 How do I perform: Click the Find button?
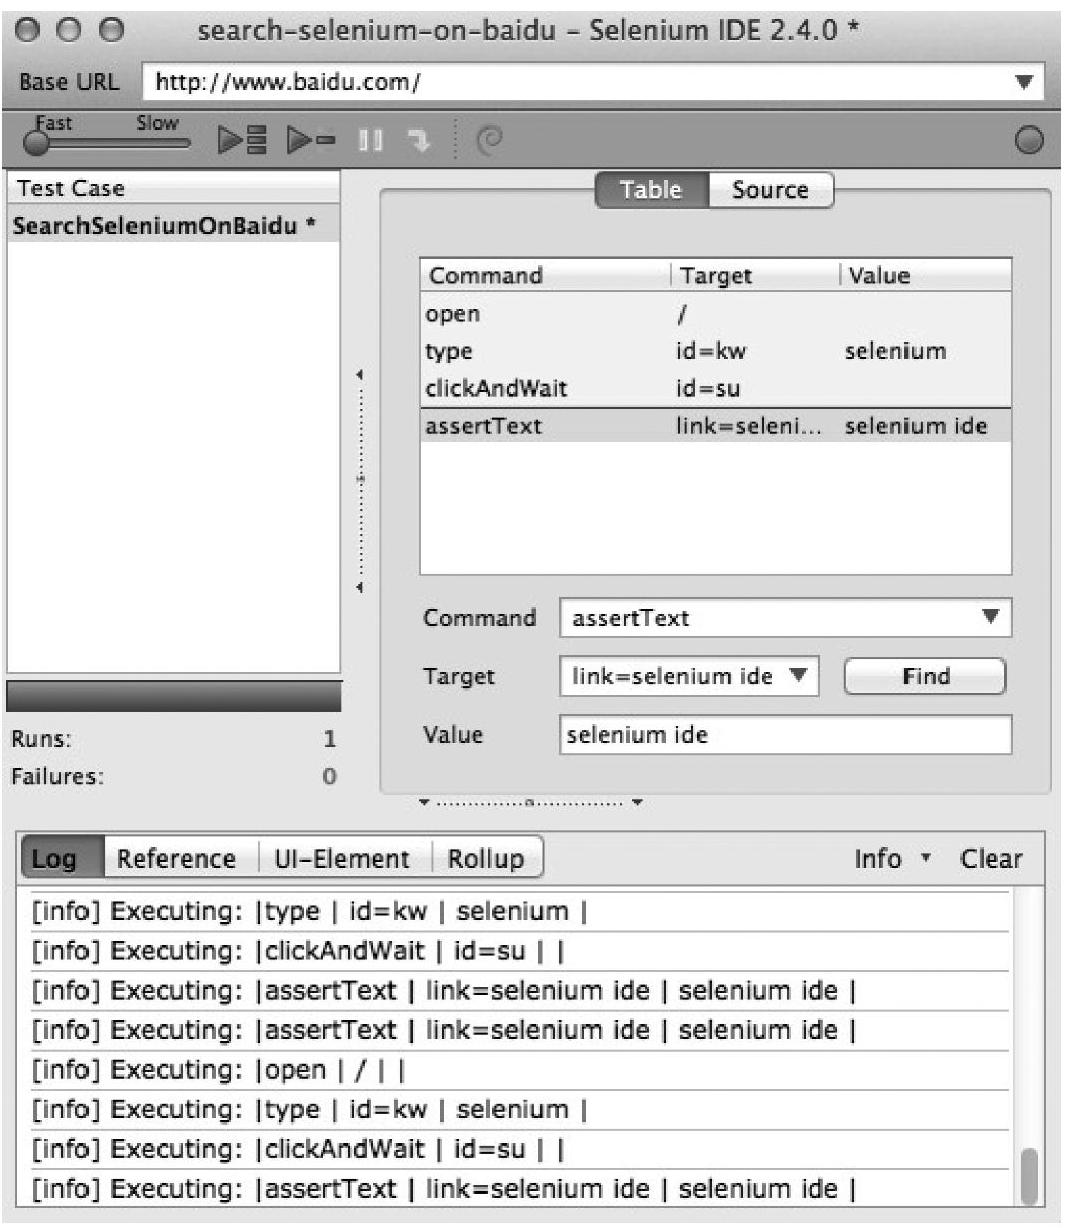[925, 676]
